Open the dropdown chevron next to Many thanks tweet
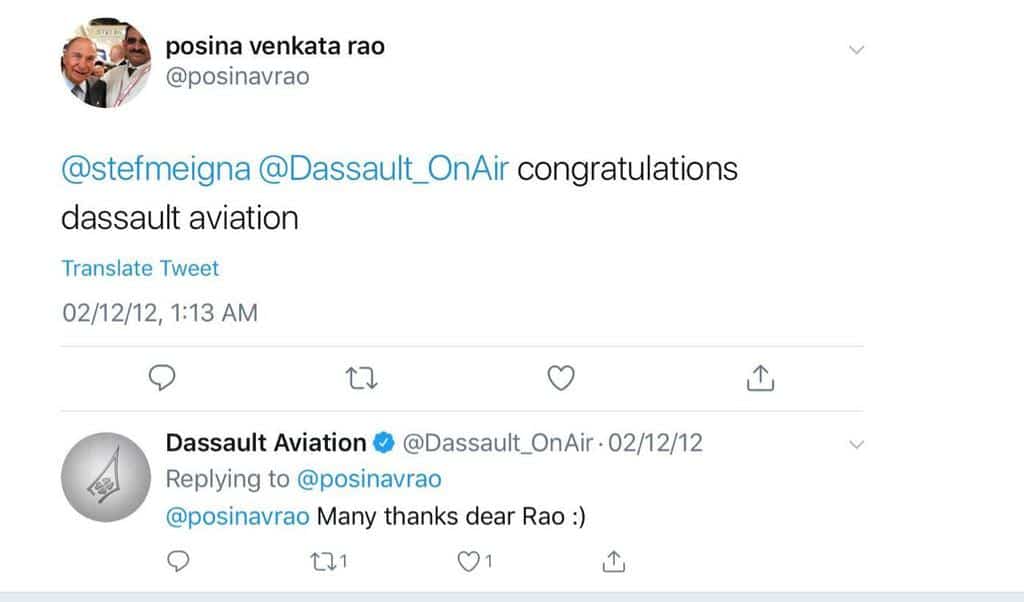1024x602 pixels. pyautogui.click(x=855, y=447)
